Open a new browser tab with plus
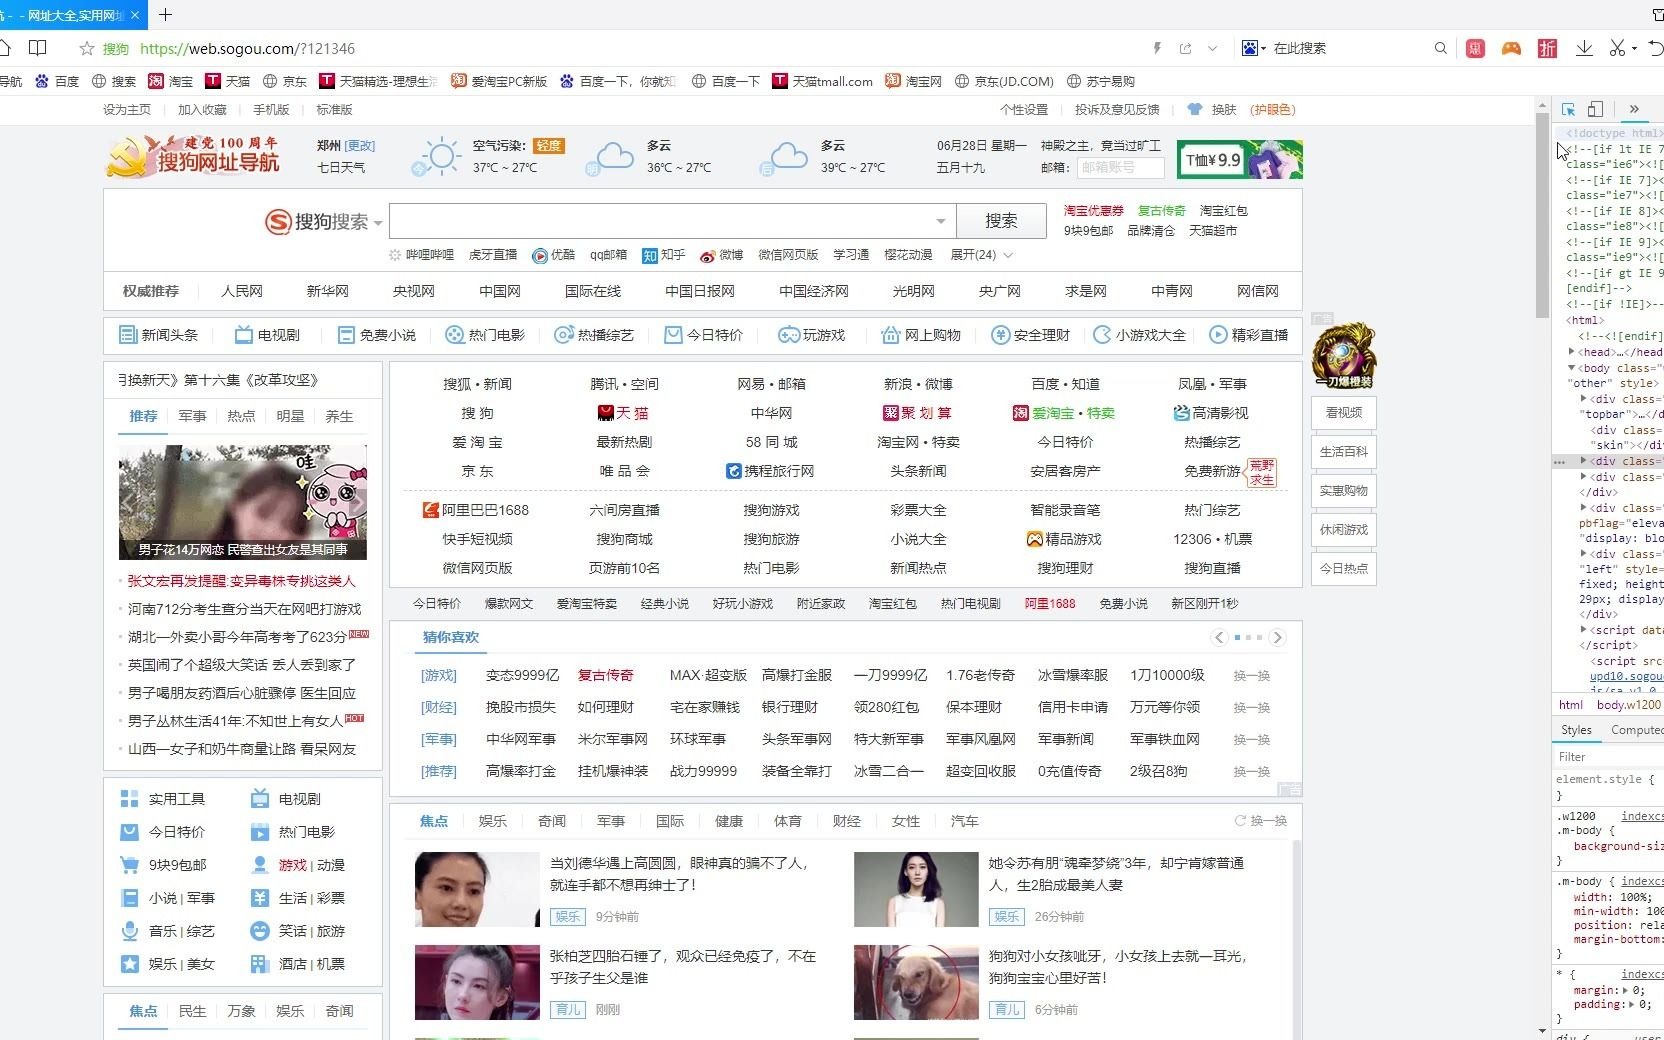1664x1040 pixels. point(166,15)
